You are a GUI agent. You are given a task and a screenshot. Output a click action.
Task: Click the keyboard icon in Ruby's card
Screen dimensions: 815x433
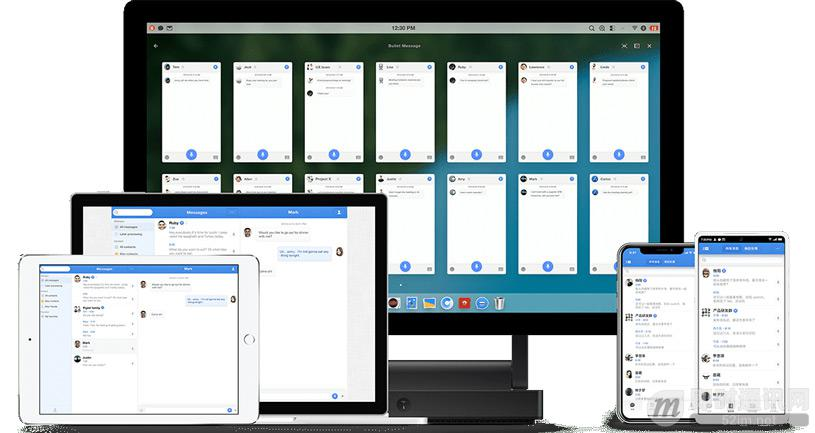[500, 157]
